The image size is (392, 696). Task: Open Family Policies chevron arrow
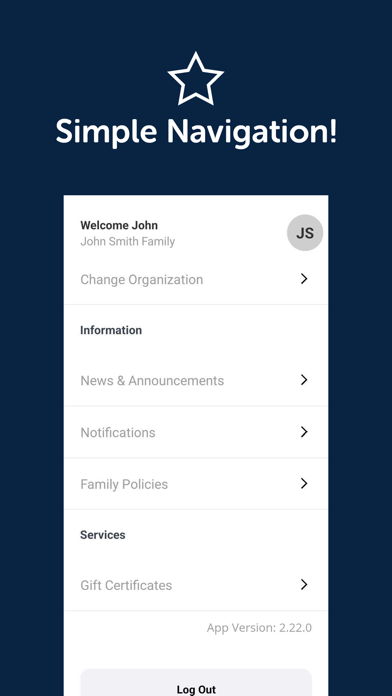coord(304,483)
